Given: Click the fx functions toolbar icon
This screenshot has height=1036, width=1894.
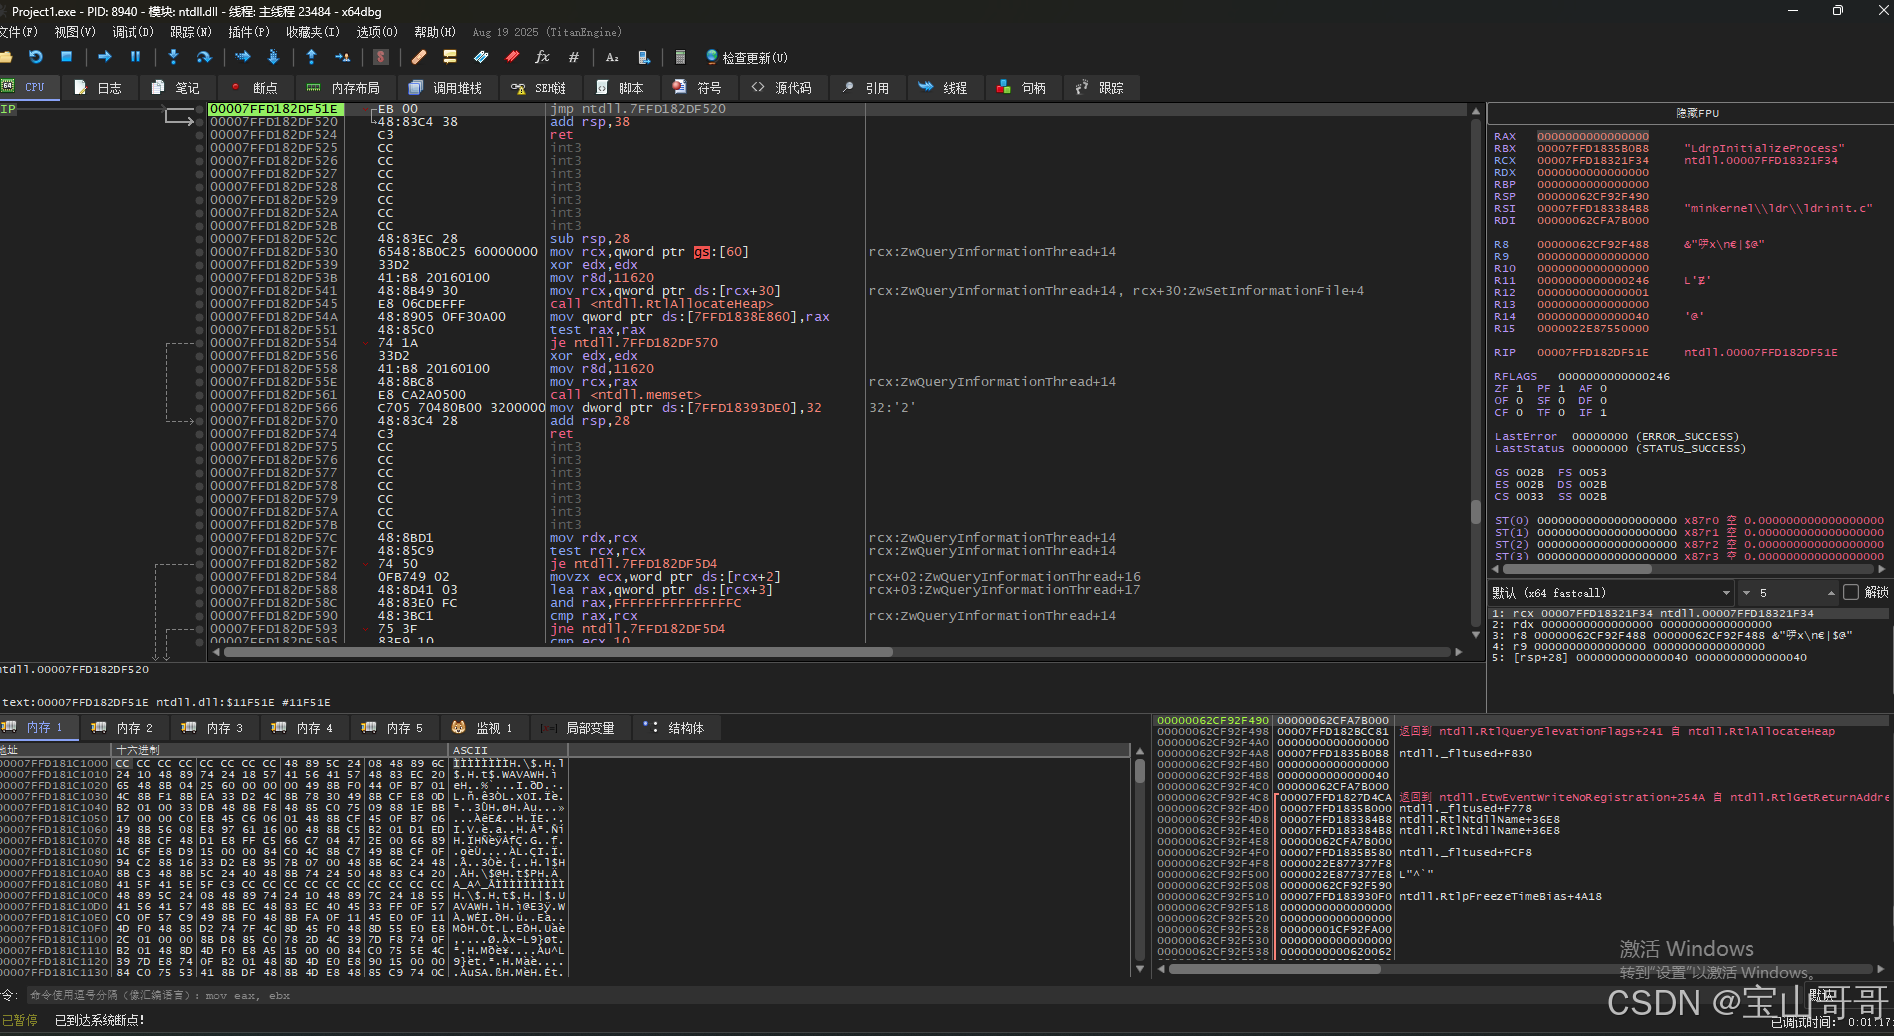Looking at the screenshot, I should pos(542,57).
